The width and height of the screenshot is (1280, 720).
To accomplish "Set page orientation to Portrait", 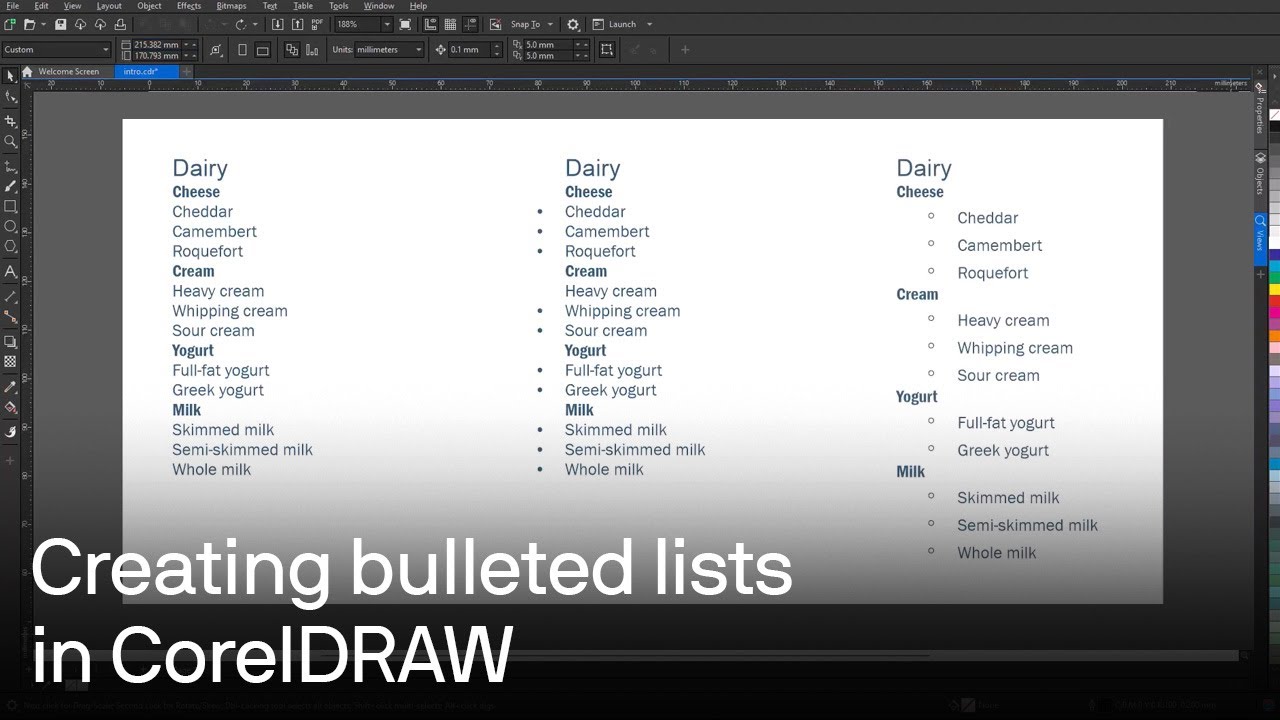I will (243, 49).
